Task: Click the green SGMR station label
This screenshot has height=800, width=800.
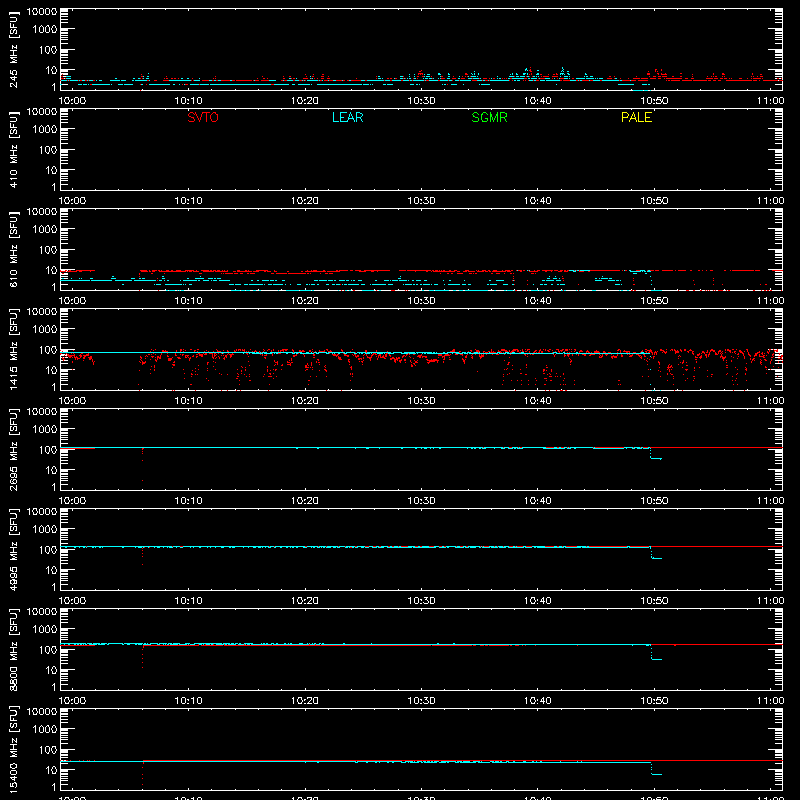Action: tap(489, 117)
